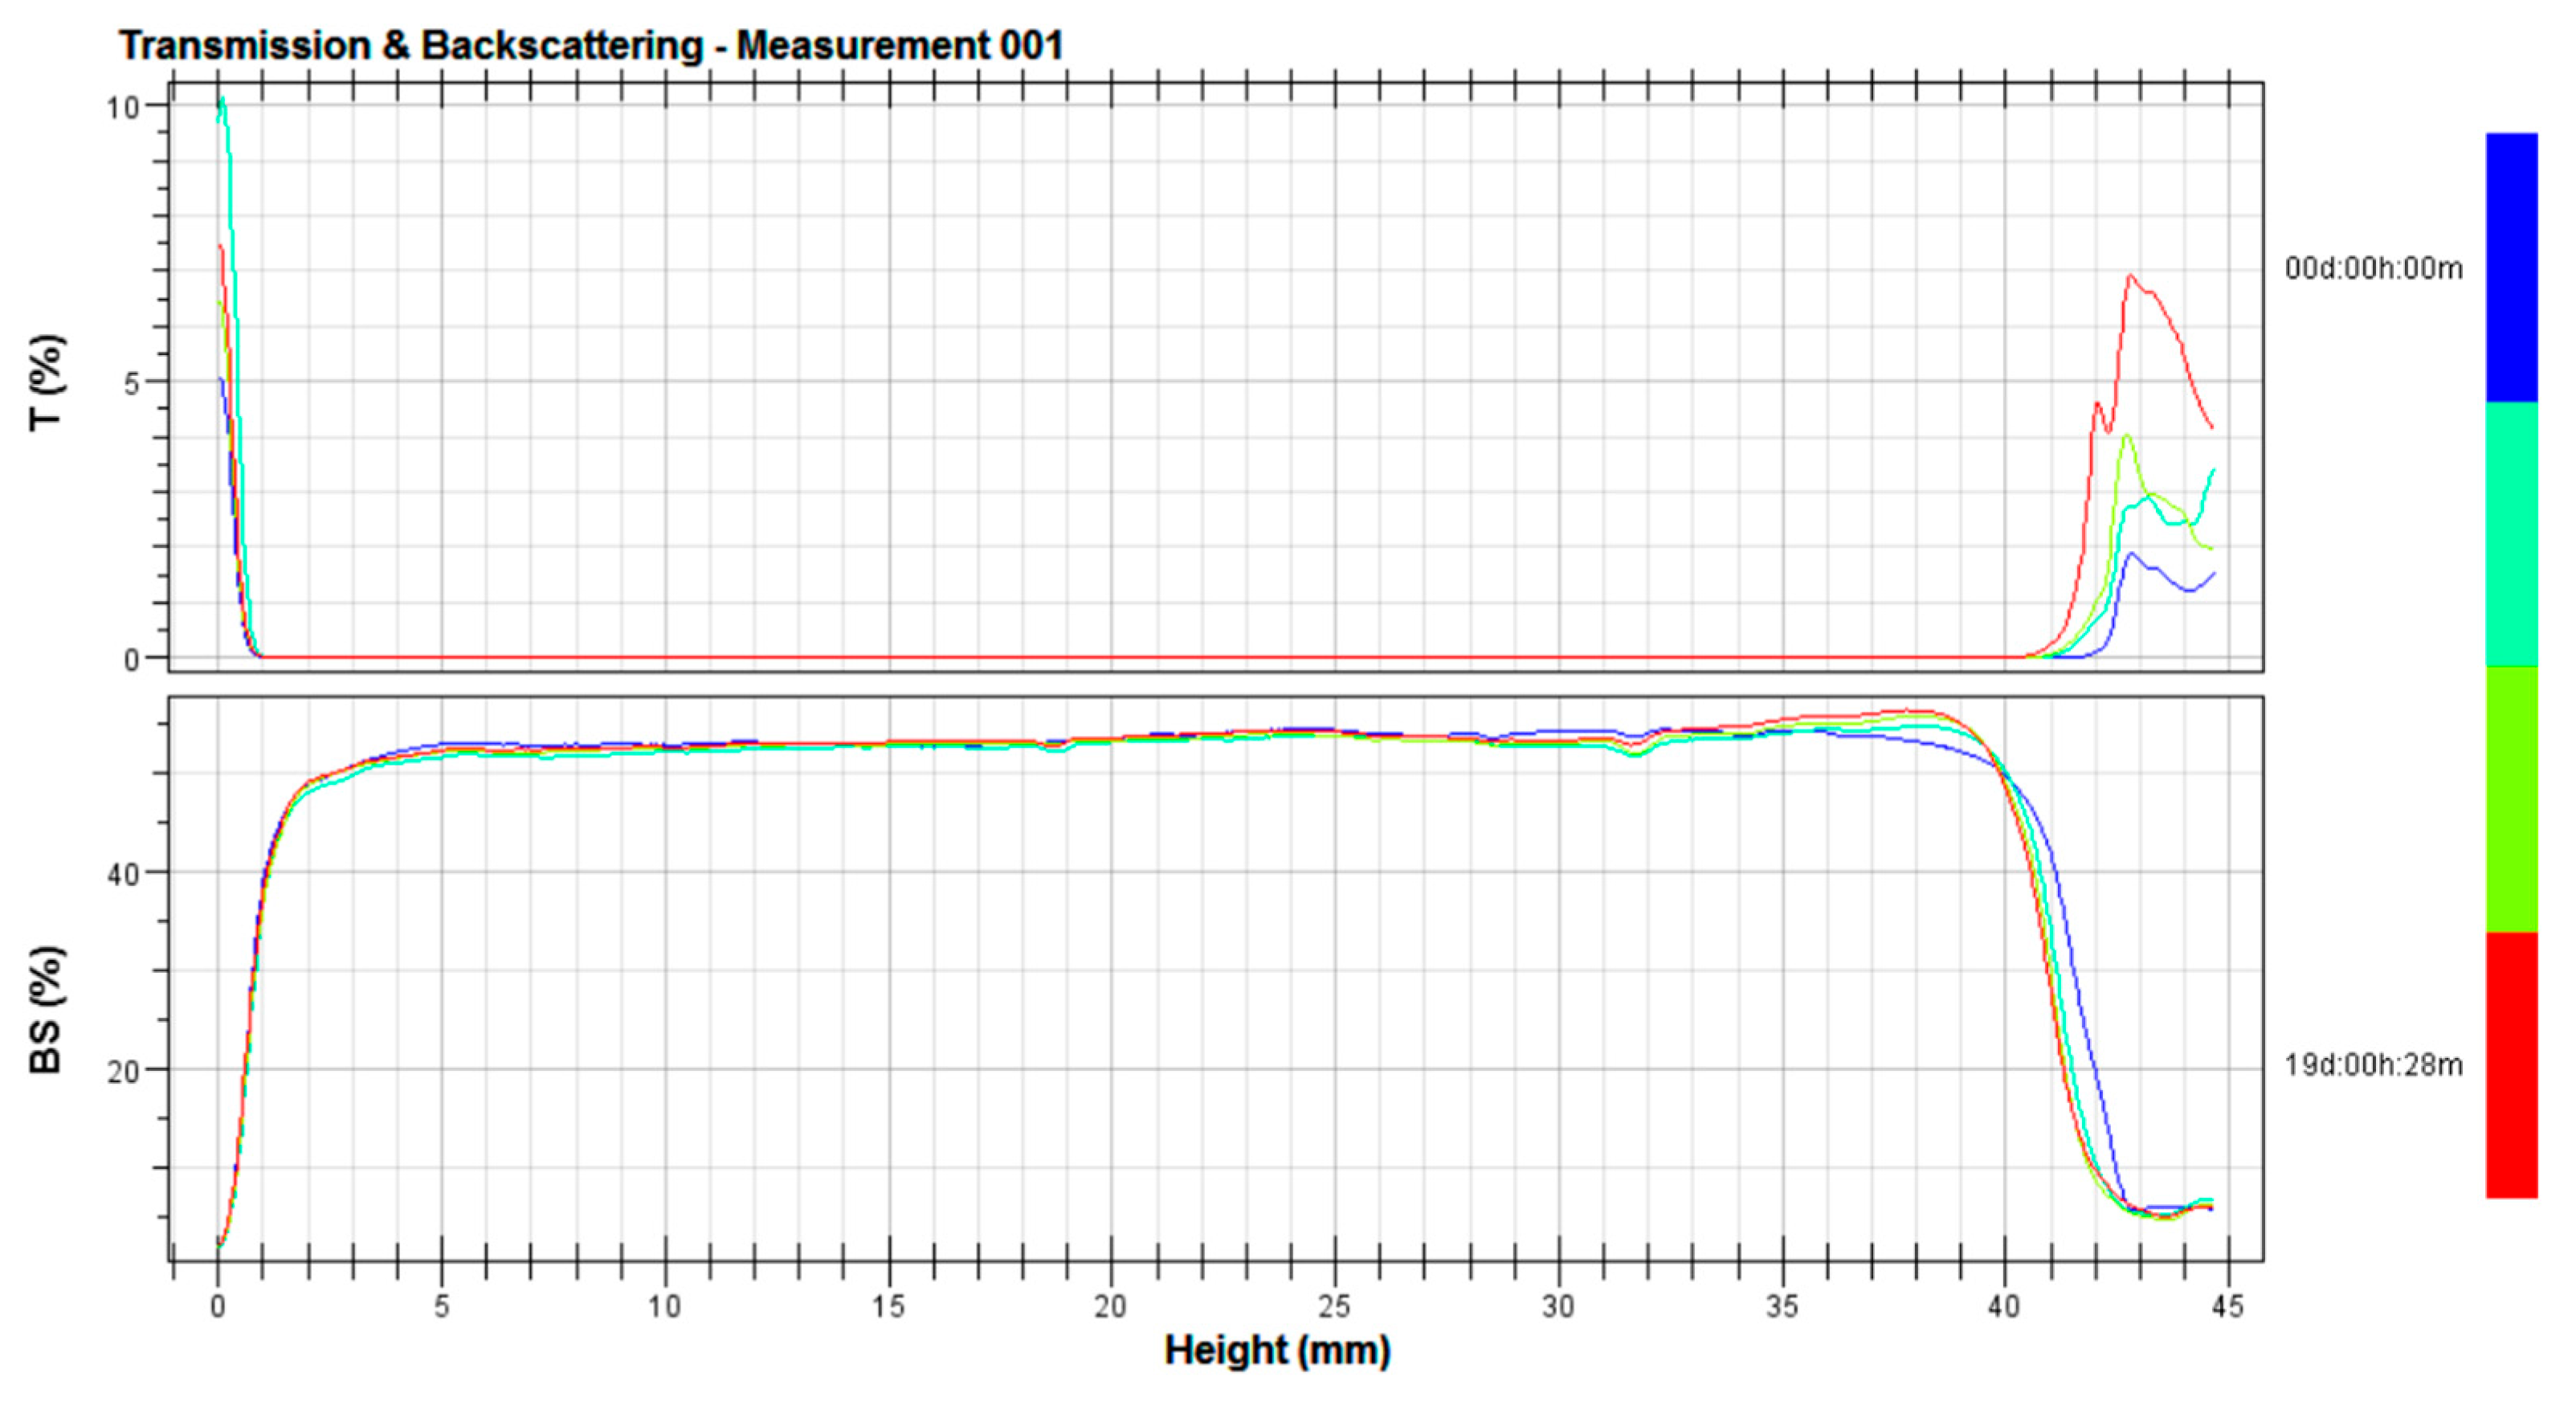Screen dimensions: 2576x1401
Task: Click the red transmission curve's highest peak
Action: [x=2130, y=276]
